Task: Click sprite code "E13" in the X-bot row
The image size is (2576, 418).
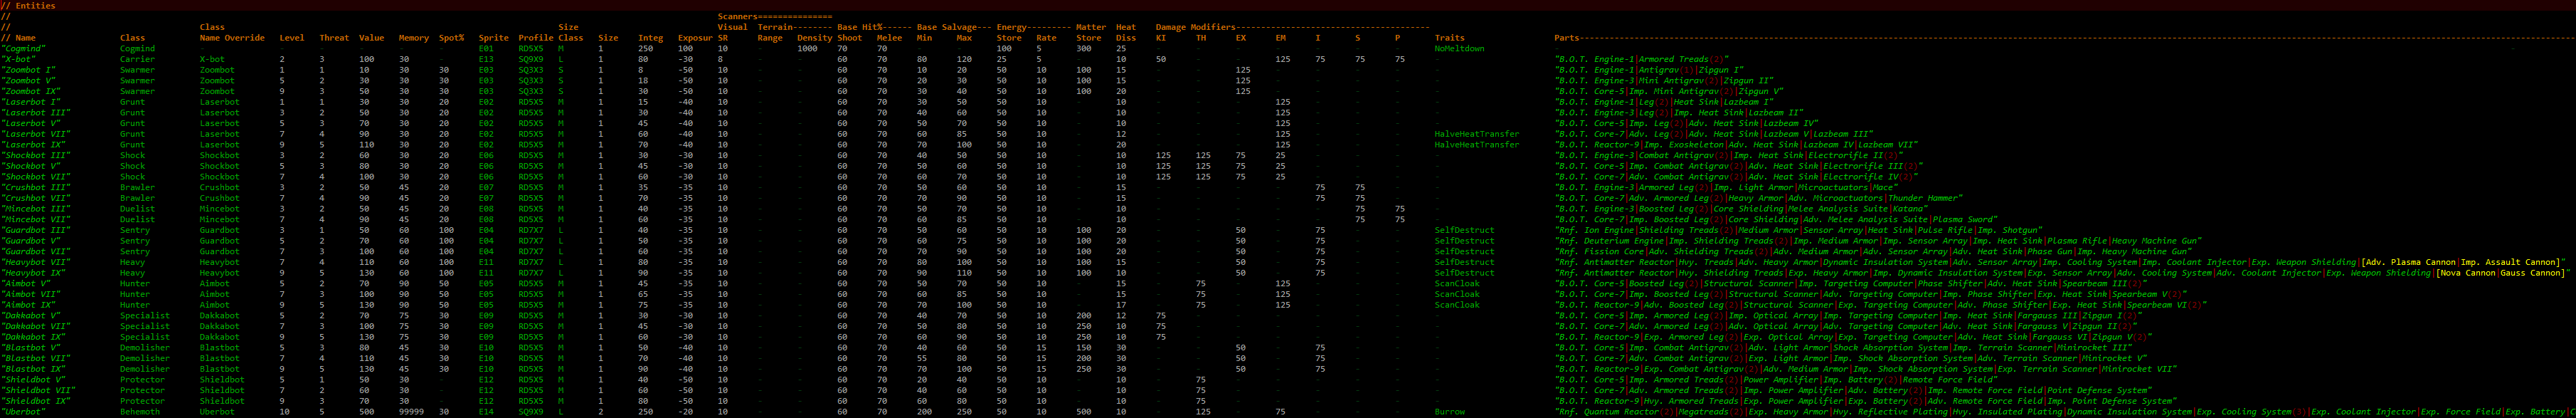Action: click(487, 59)
